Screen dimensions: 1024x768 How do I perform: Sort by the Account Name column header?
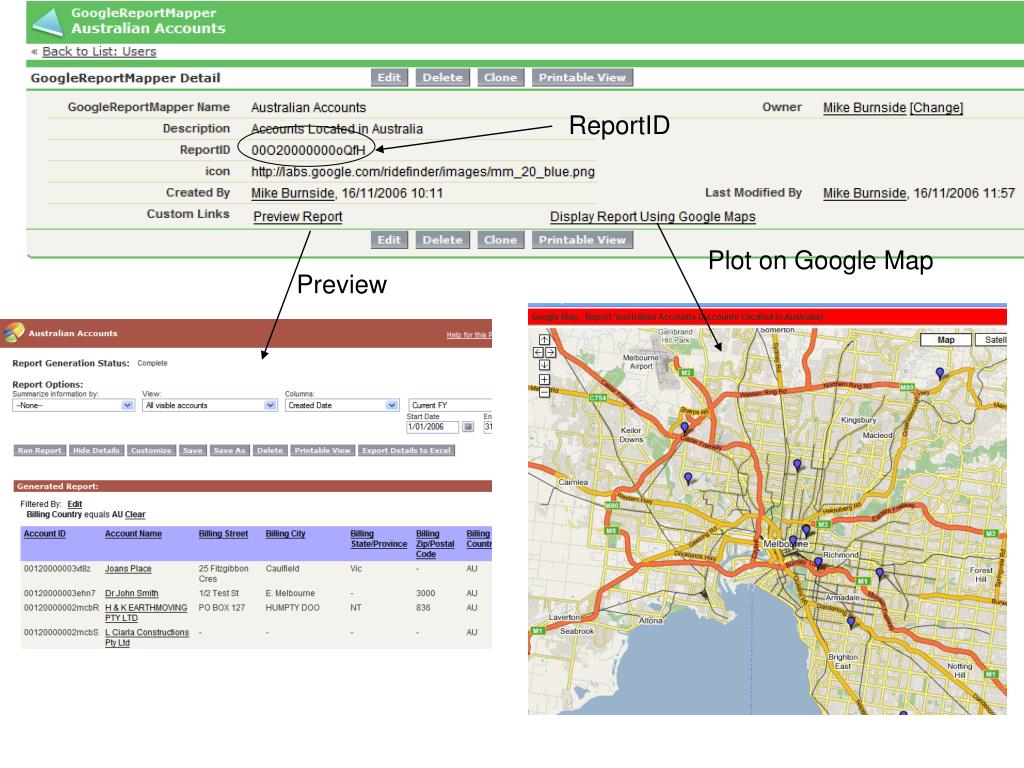pos(133,534)
